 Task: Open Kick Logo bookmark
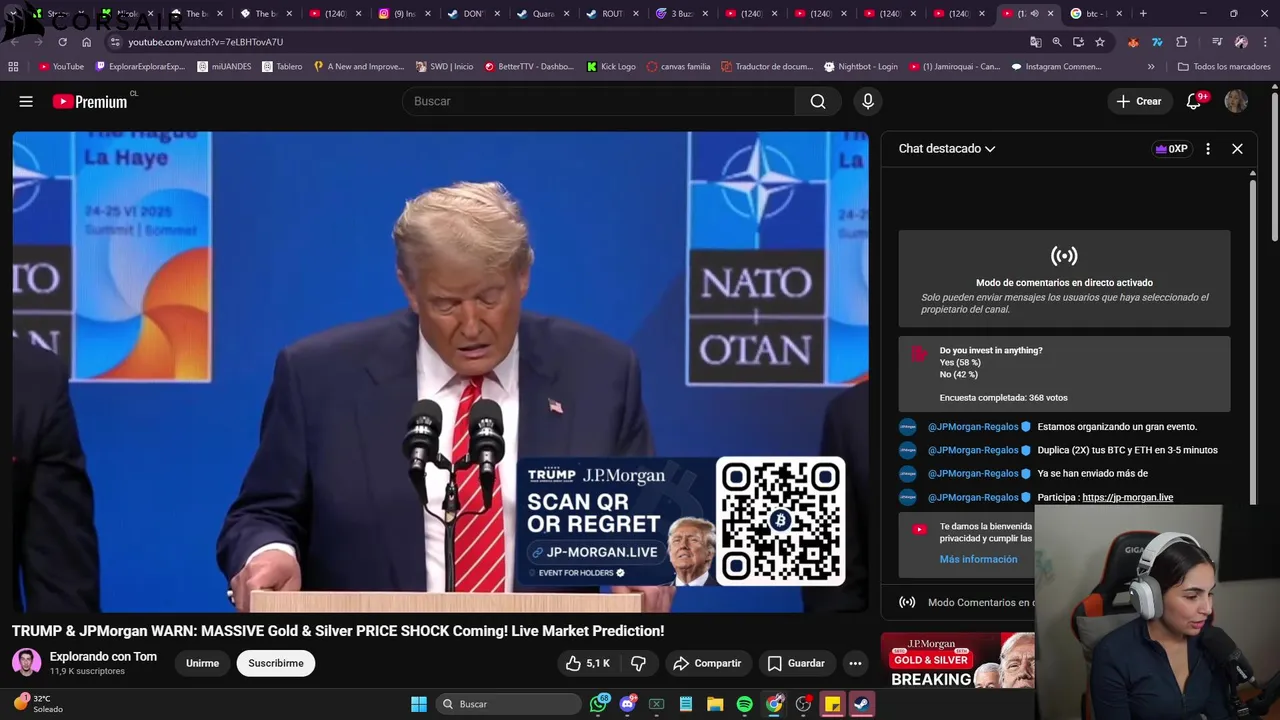tap(611, 67)
